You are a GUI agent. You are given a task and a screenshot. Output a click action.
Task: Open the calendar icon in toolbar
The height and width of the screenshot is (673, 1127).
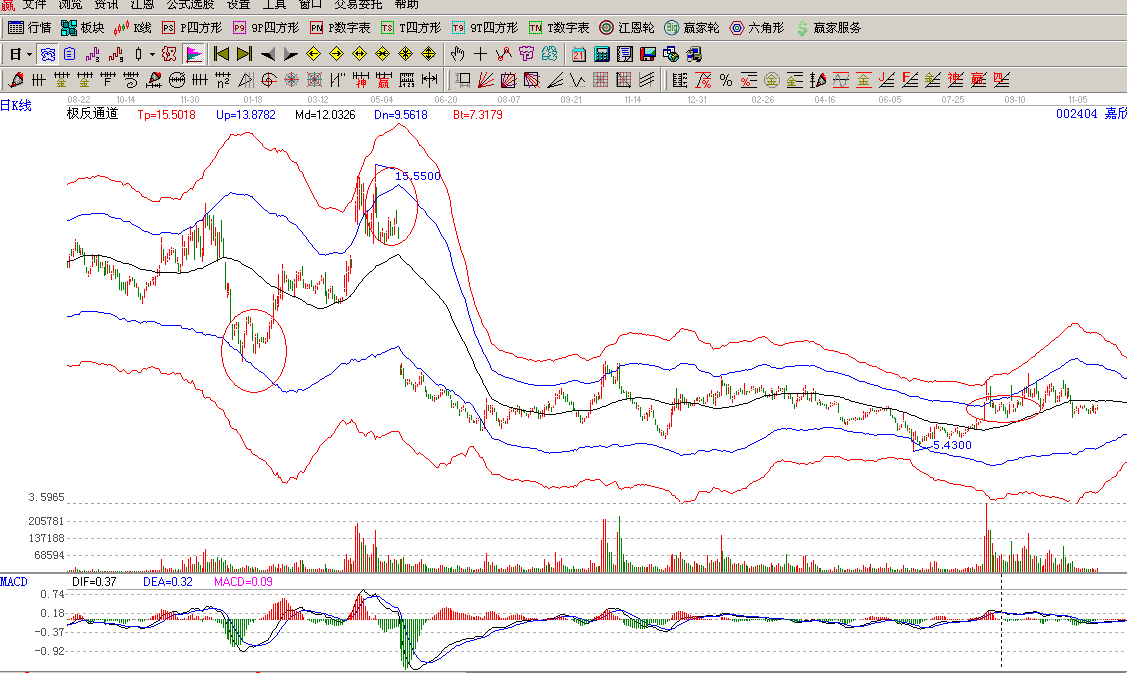(x=579, y=54)
